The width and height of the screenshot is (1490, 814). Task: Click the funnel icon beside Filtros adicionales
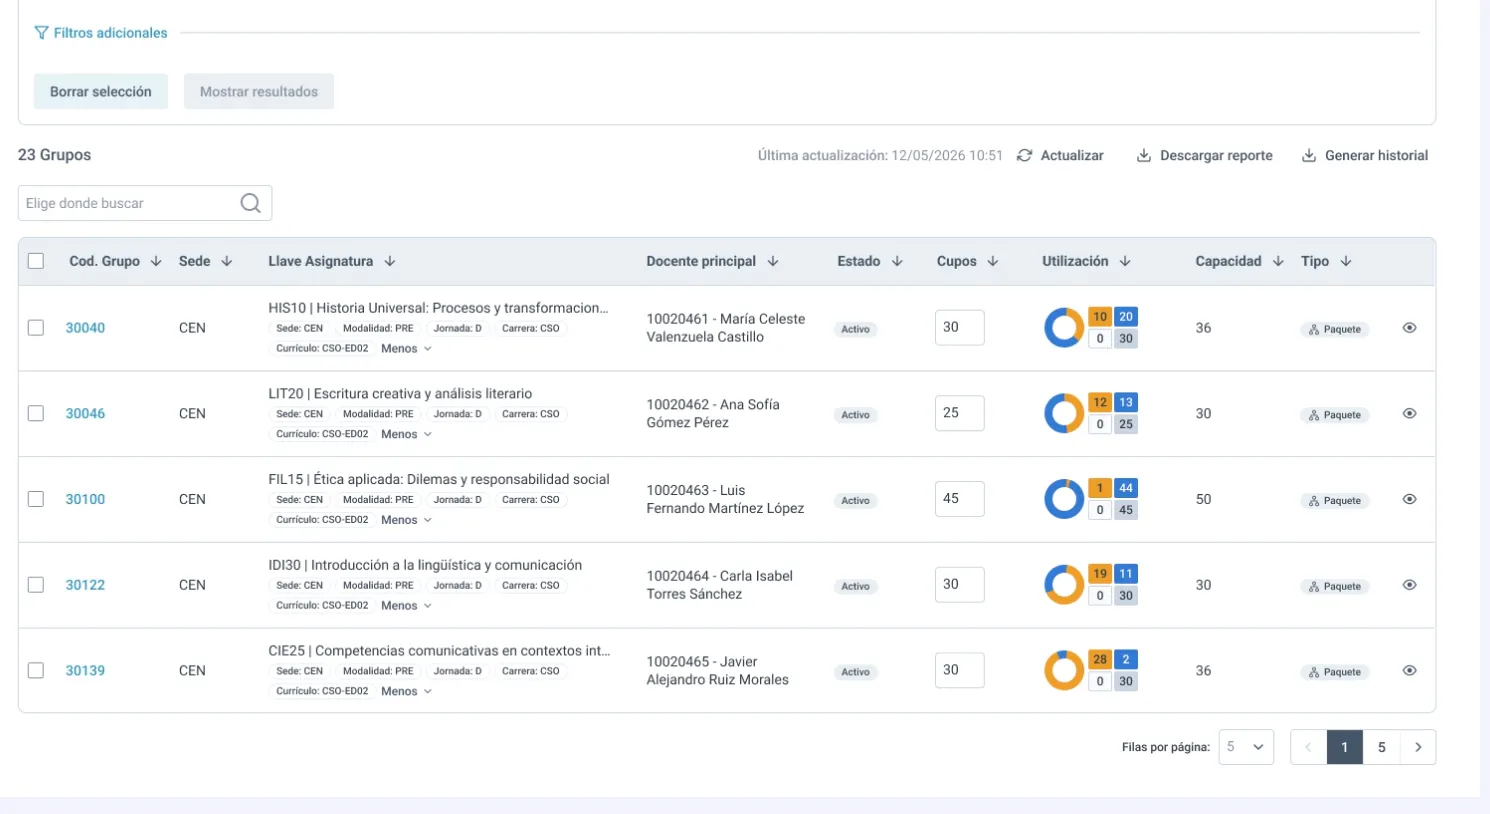pyautogui.click(x=41, y=33)
